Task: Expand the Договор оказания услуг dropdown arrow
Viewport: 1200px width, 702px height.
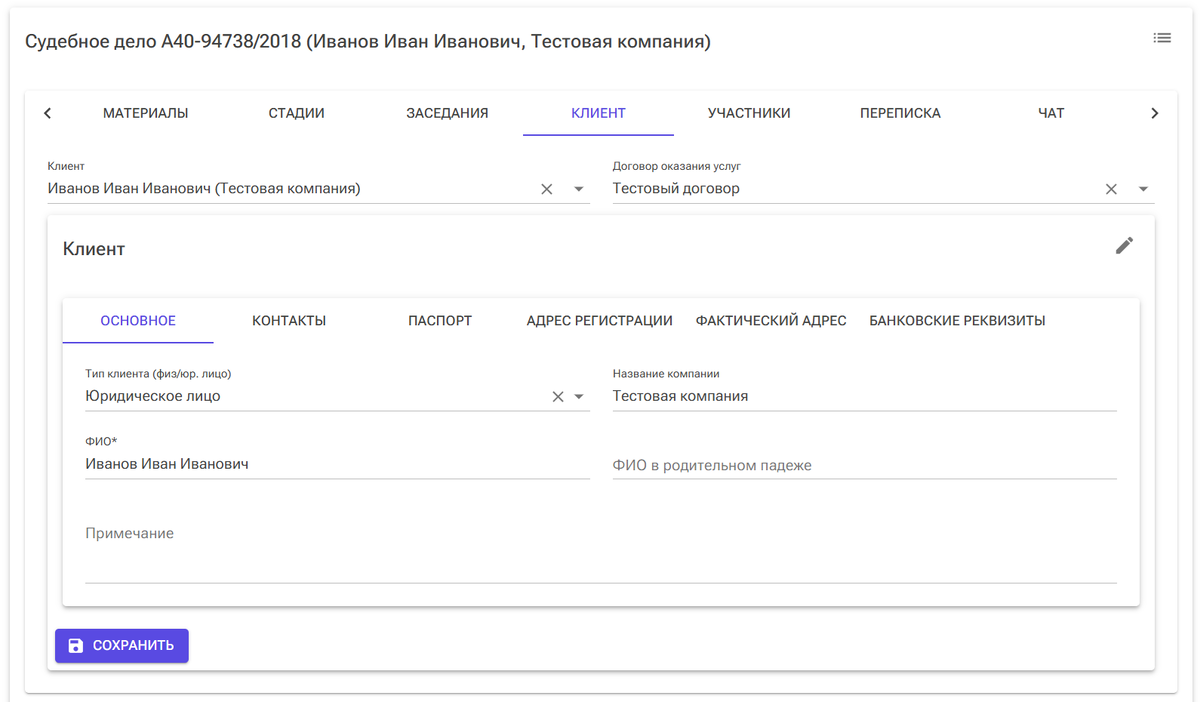Action: 1143,189
